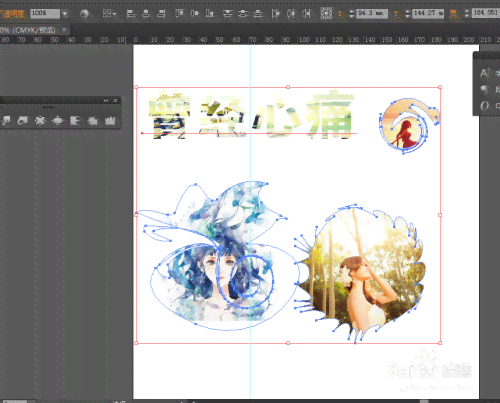Select the Twirl tool
The image size is (500, 403).
[x=23, y=120]
